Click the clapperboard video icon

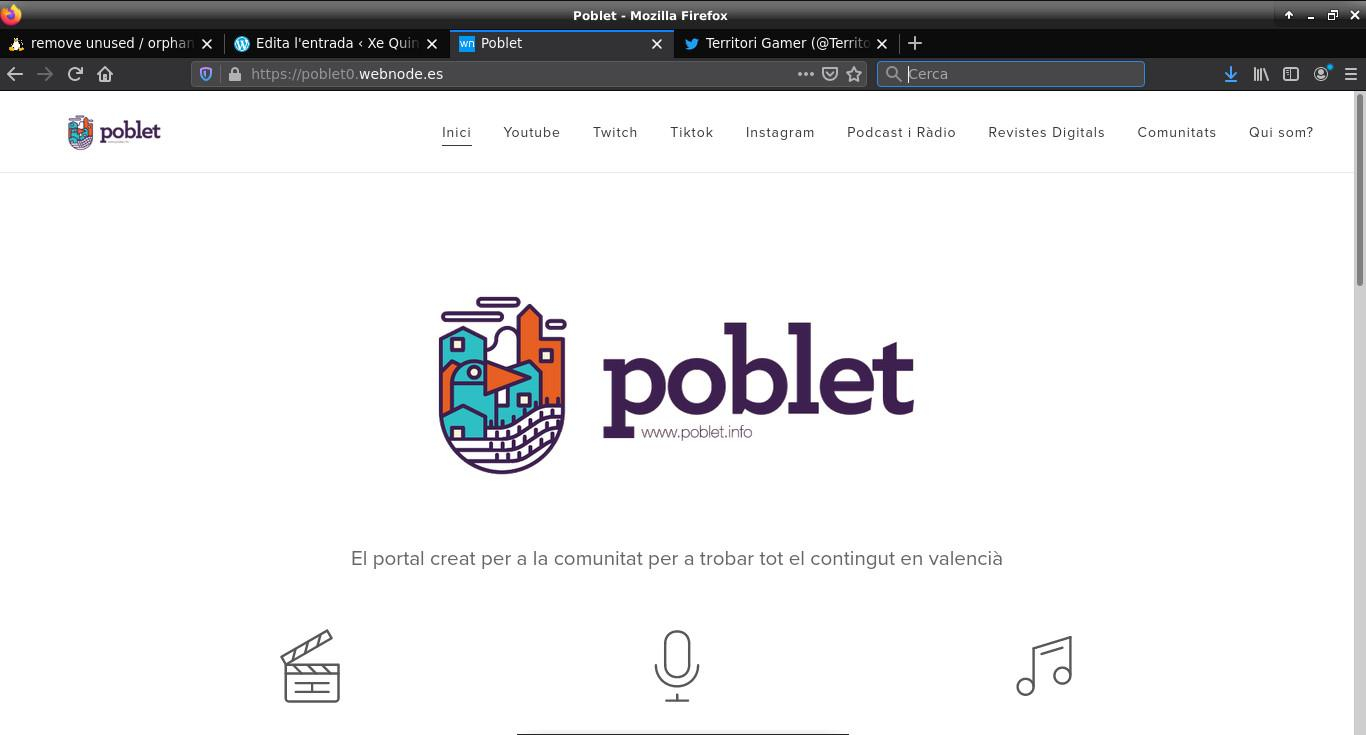click(311, 666)
